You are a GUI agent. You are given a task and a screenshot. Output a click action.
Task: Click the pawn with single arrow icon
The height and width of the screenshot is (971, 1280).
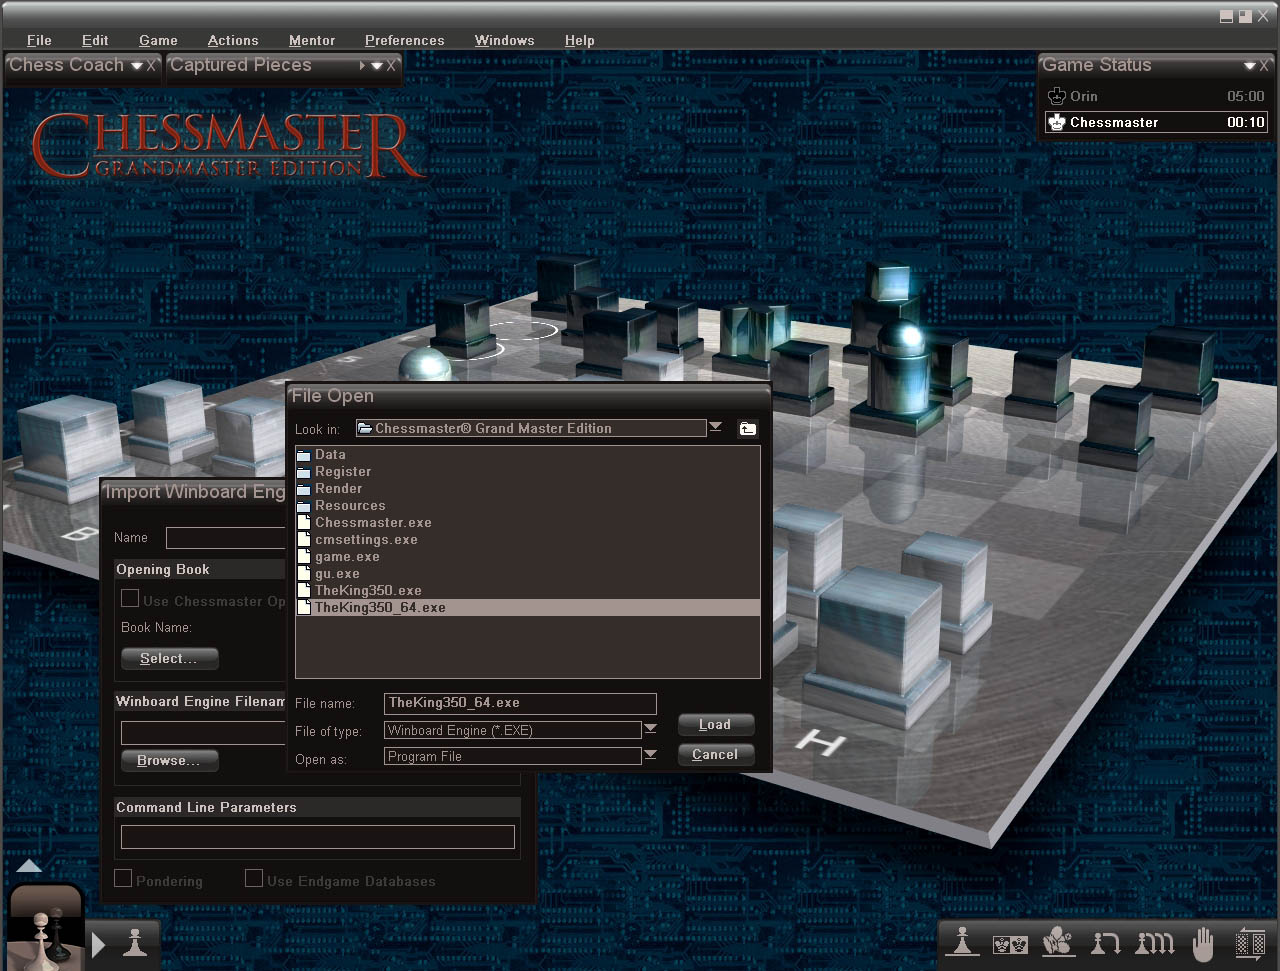pos(1106,943)
